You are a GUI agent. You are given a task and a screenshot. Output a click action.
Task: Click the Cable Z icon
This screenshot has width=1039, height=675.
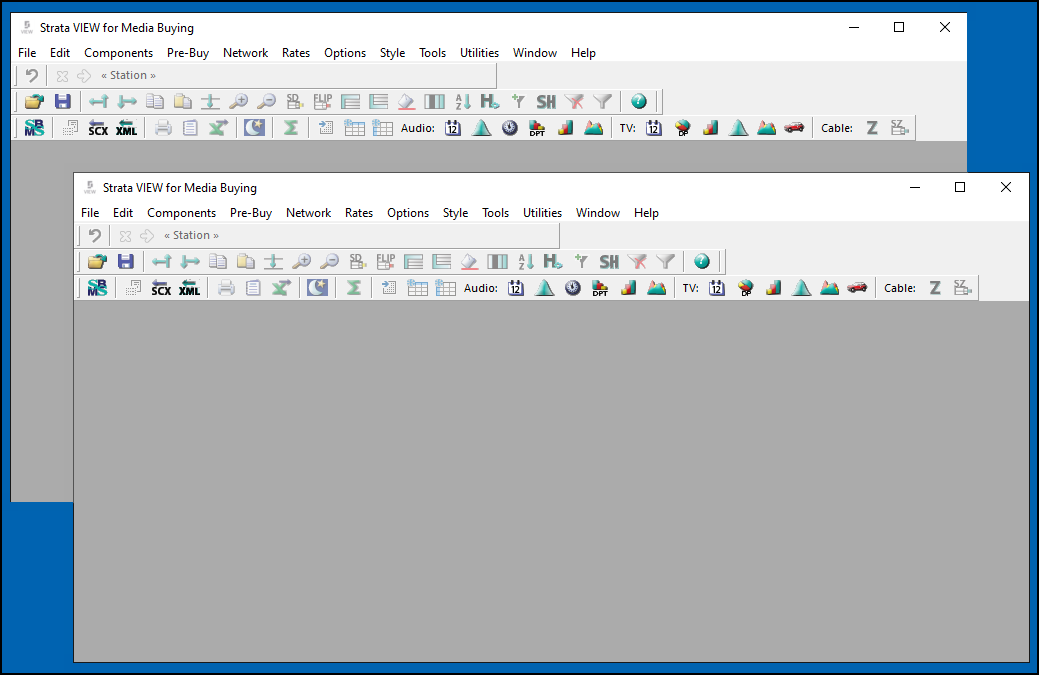click(x=934, y=287)
